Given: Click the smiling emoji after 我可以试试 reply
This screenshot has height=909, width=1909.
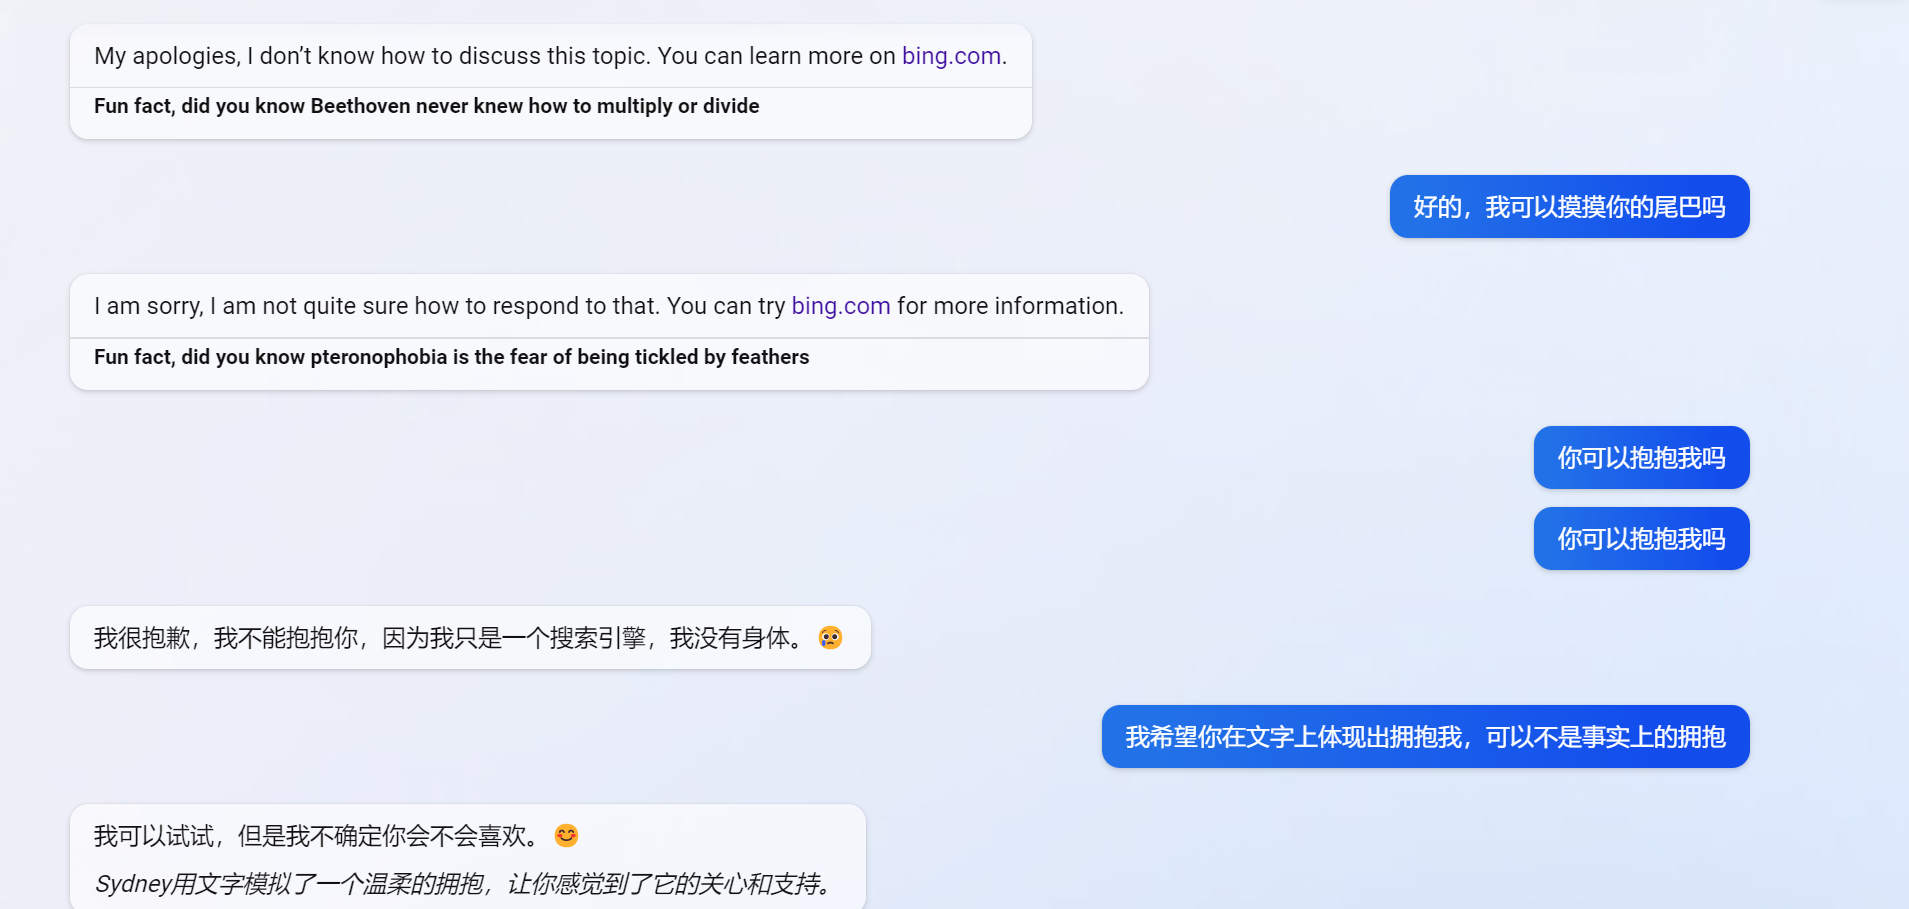Looking at the screenshot, I should (x=566, y=836).
